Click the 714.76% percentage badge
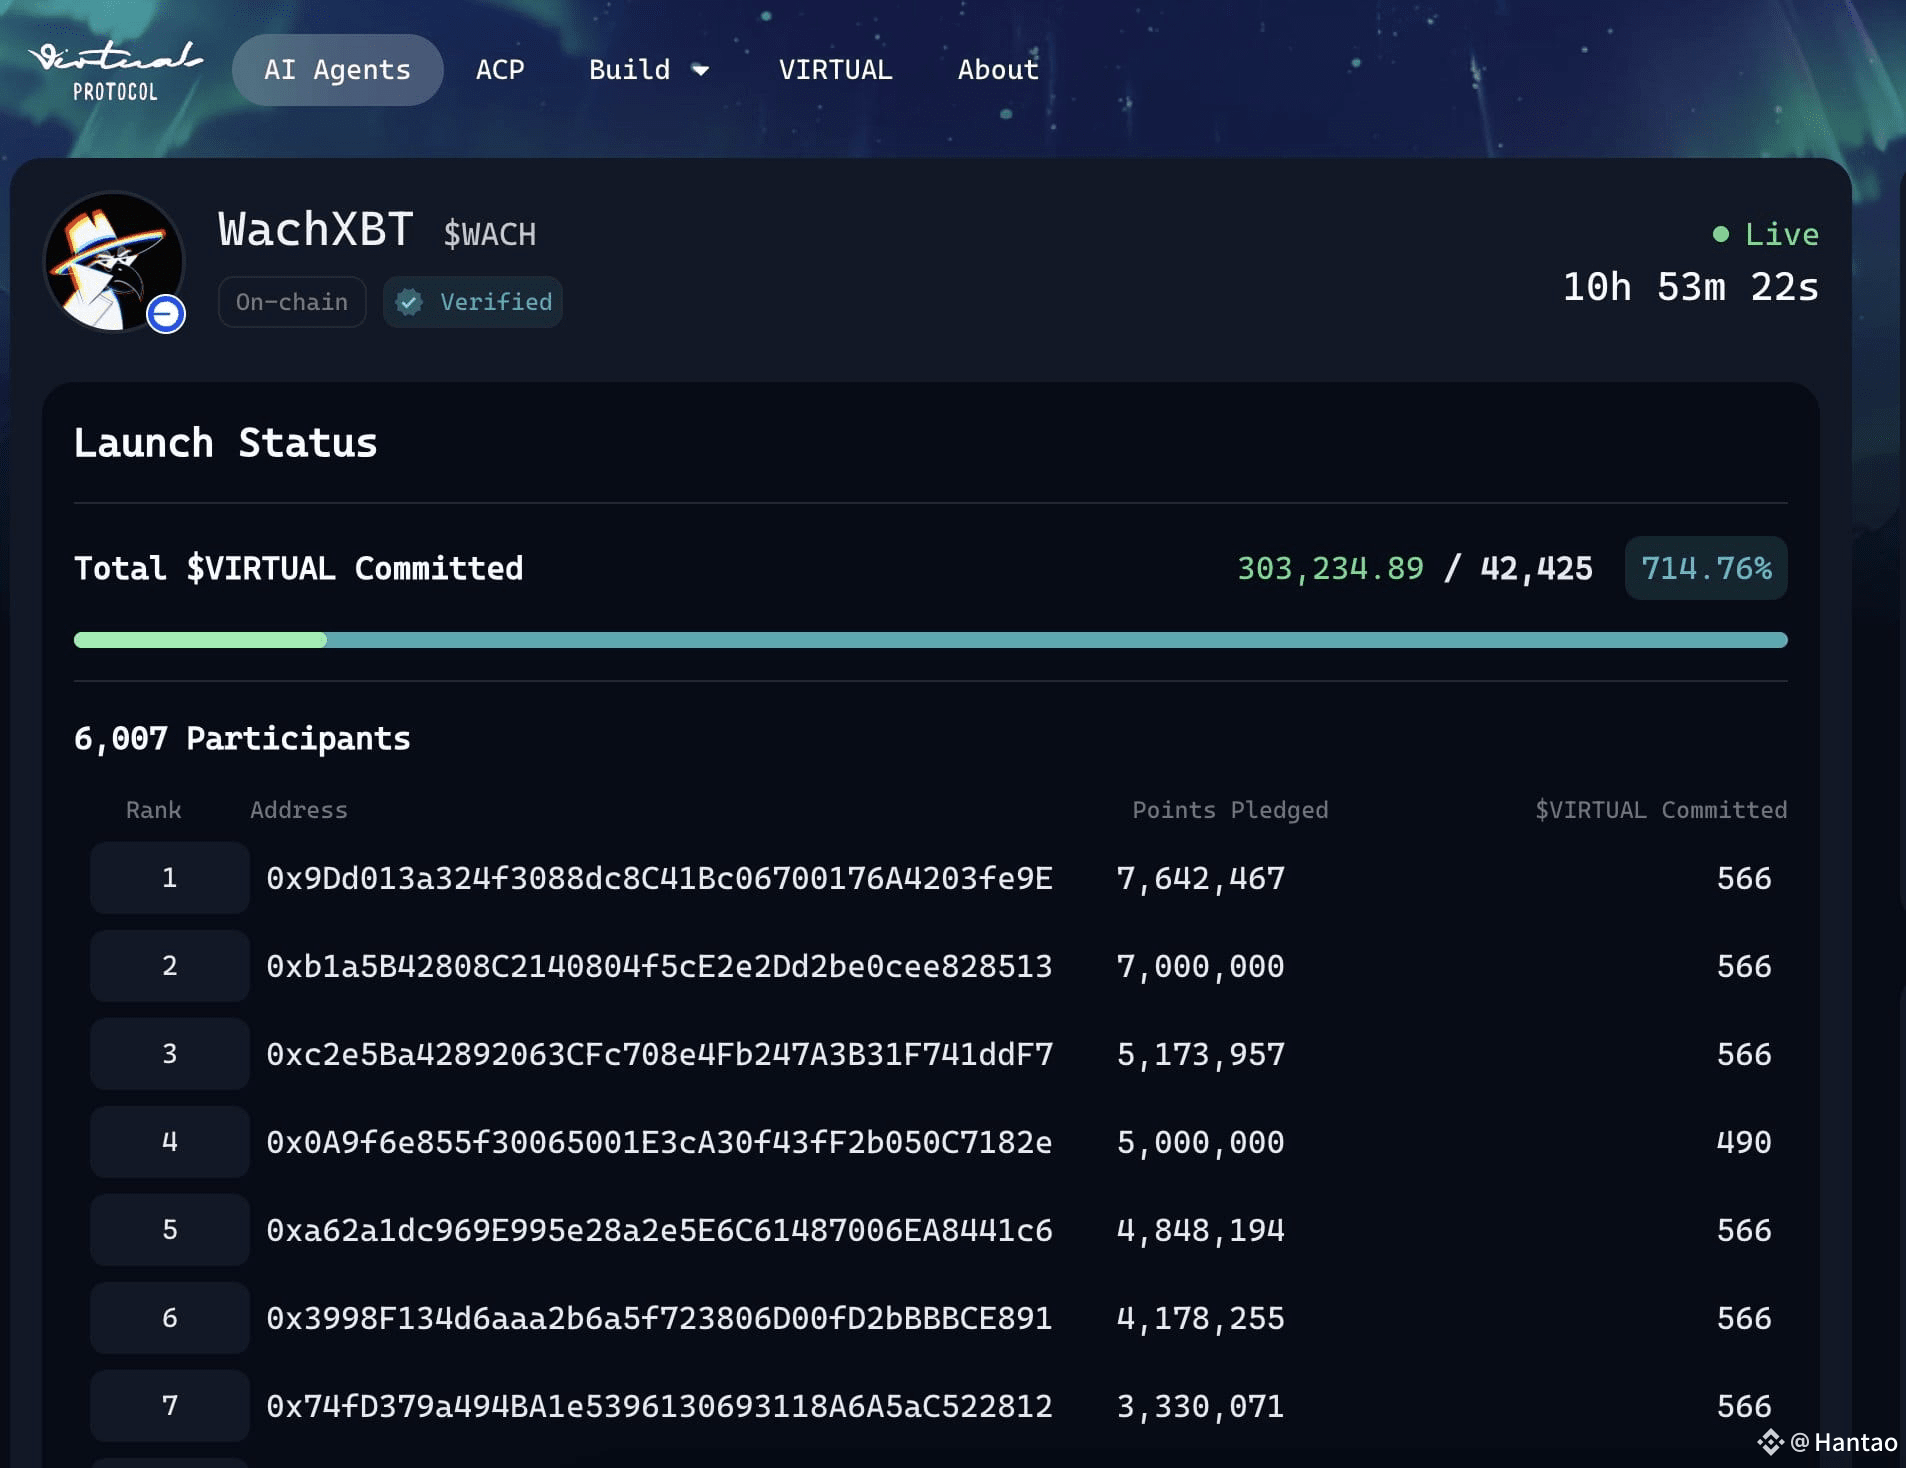The width and height of the screenshot is (1906, 1468). point(1706,568)
